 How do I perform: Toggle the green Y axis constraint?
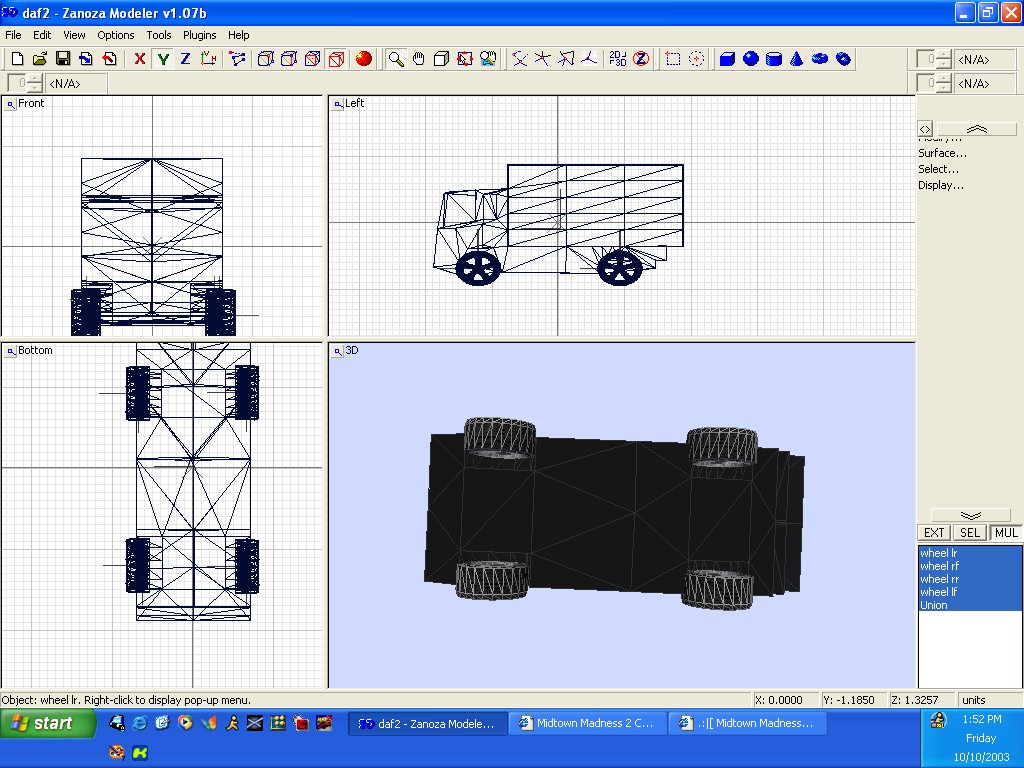[x=163, y=59]
